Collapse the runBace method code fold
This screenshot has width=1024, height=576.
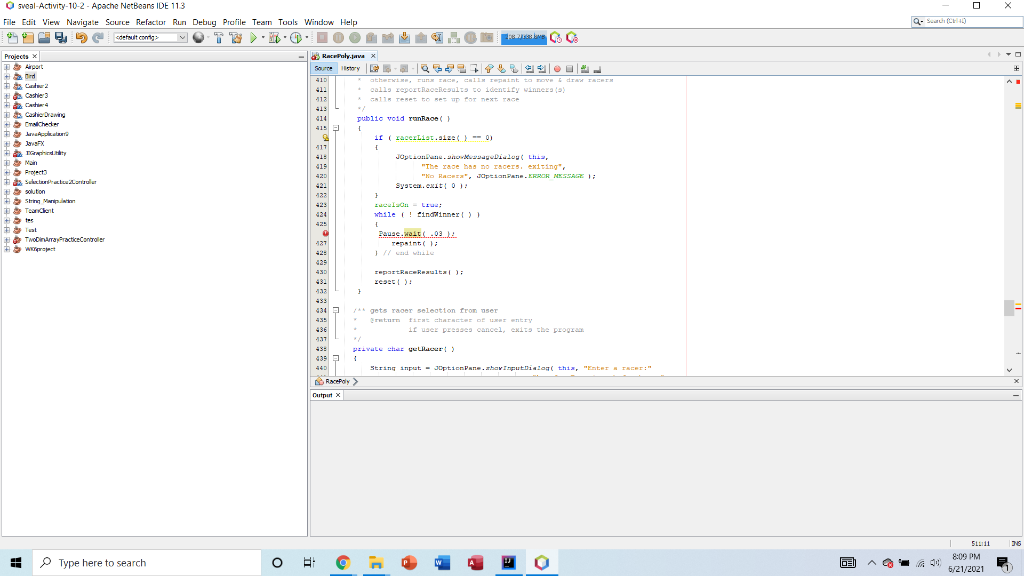pyautogui.click(x=336, y=127)
